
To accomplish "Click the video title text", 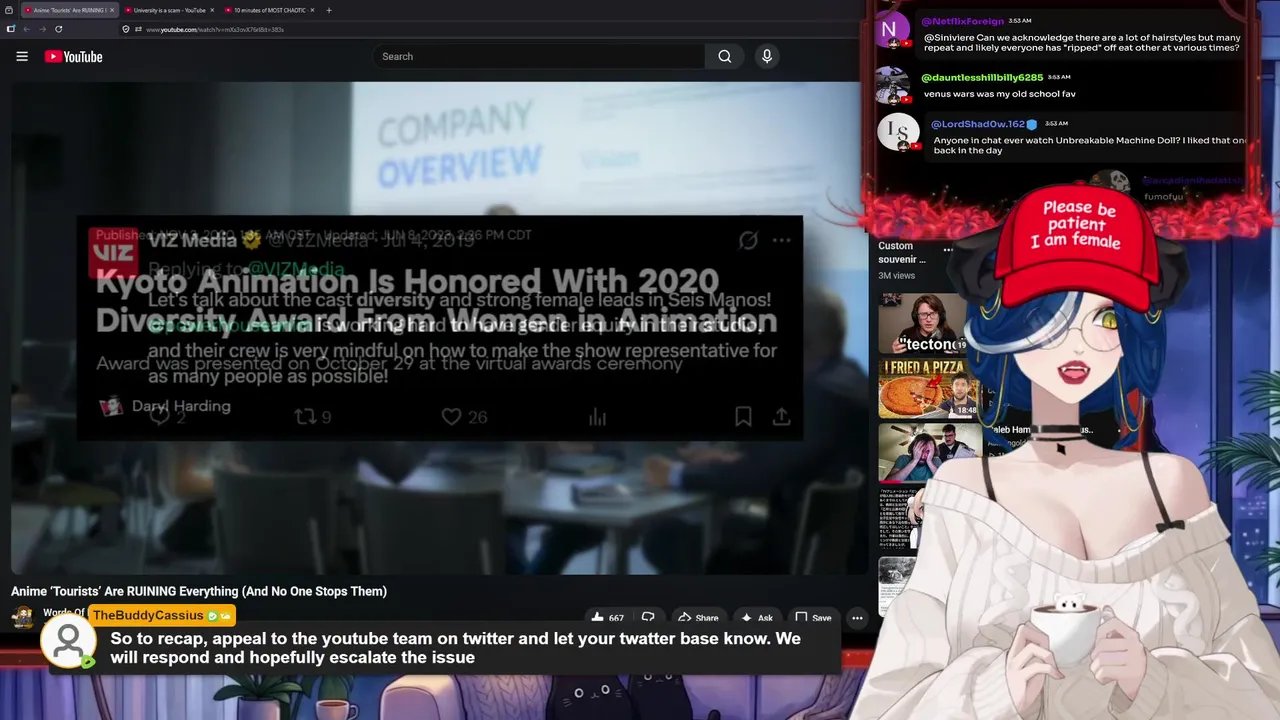I will pyautogui.click(x=199, y=591).
